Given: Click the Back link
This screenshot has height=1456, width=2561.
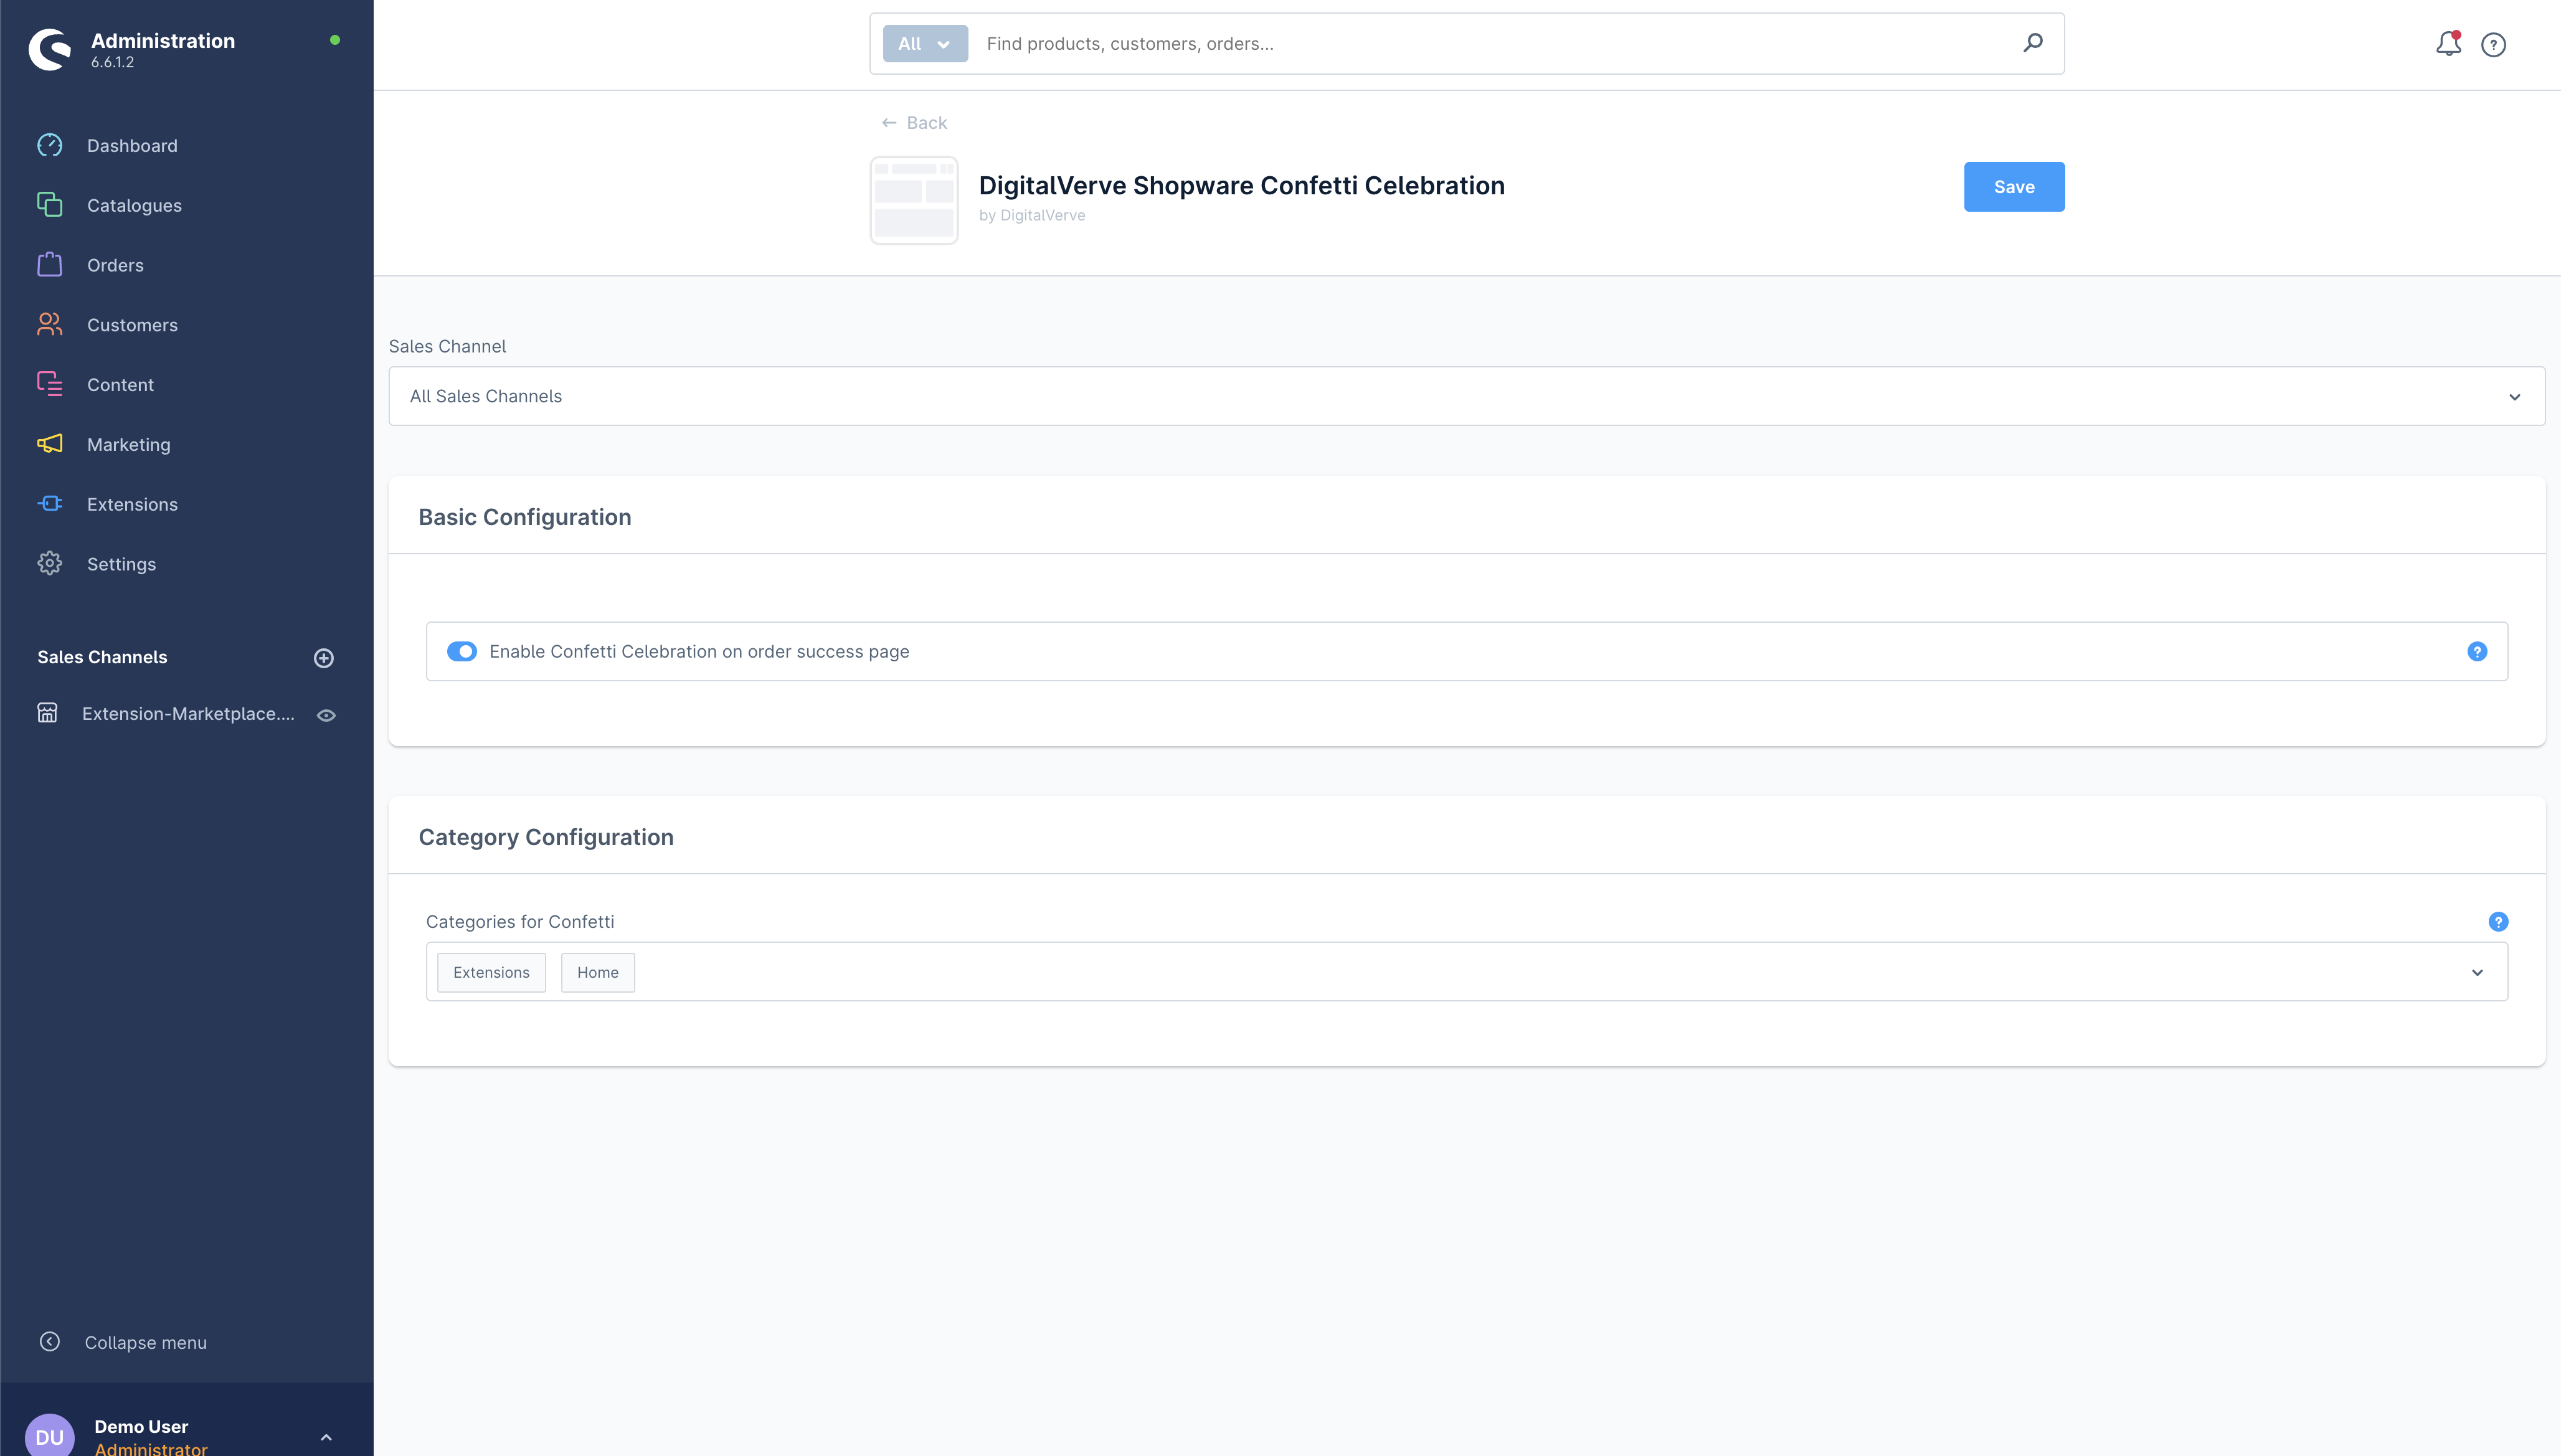Looking at the screenshot, I should pos(914,123).
